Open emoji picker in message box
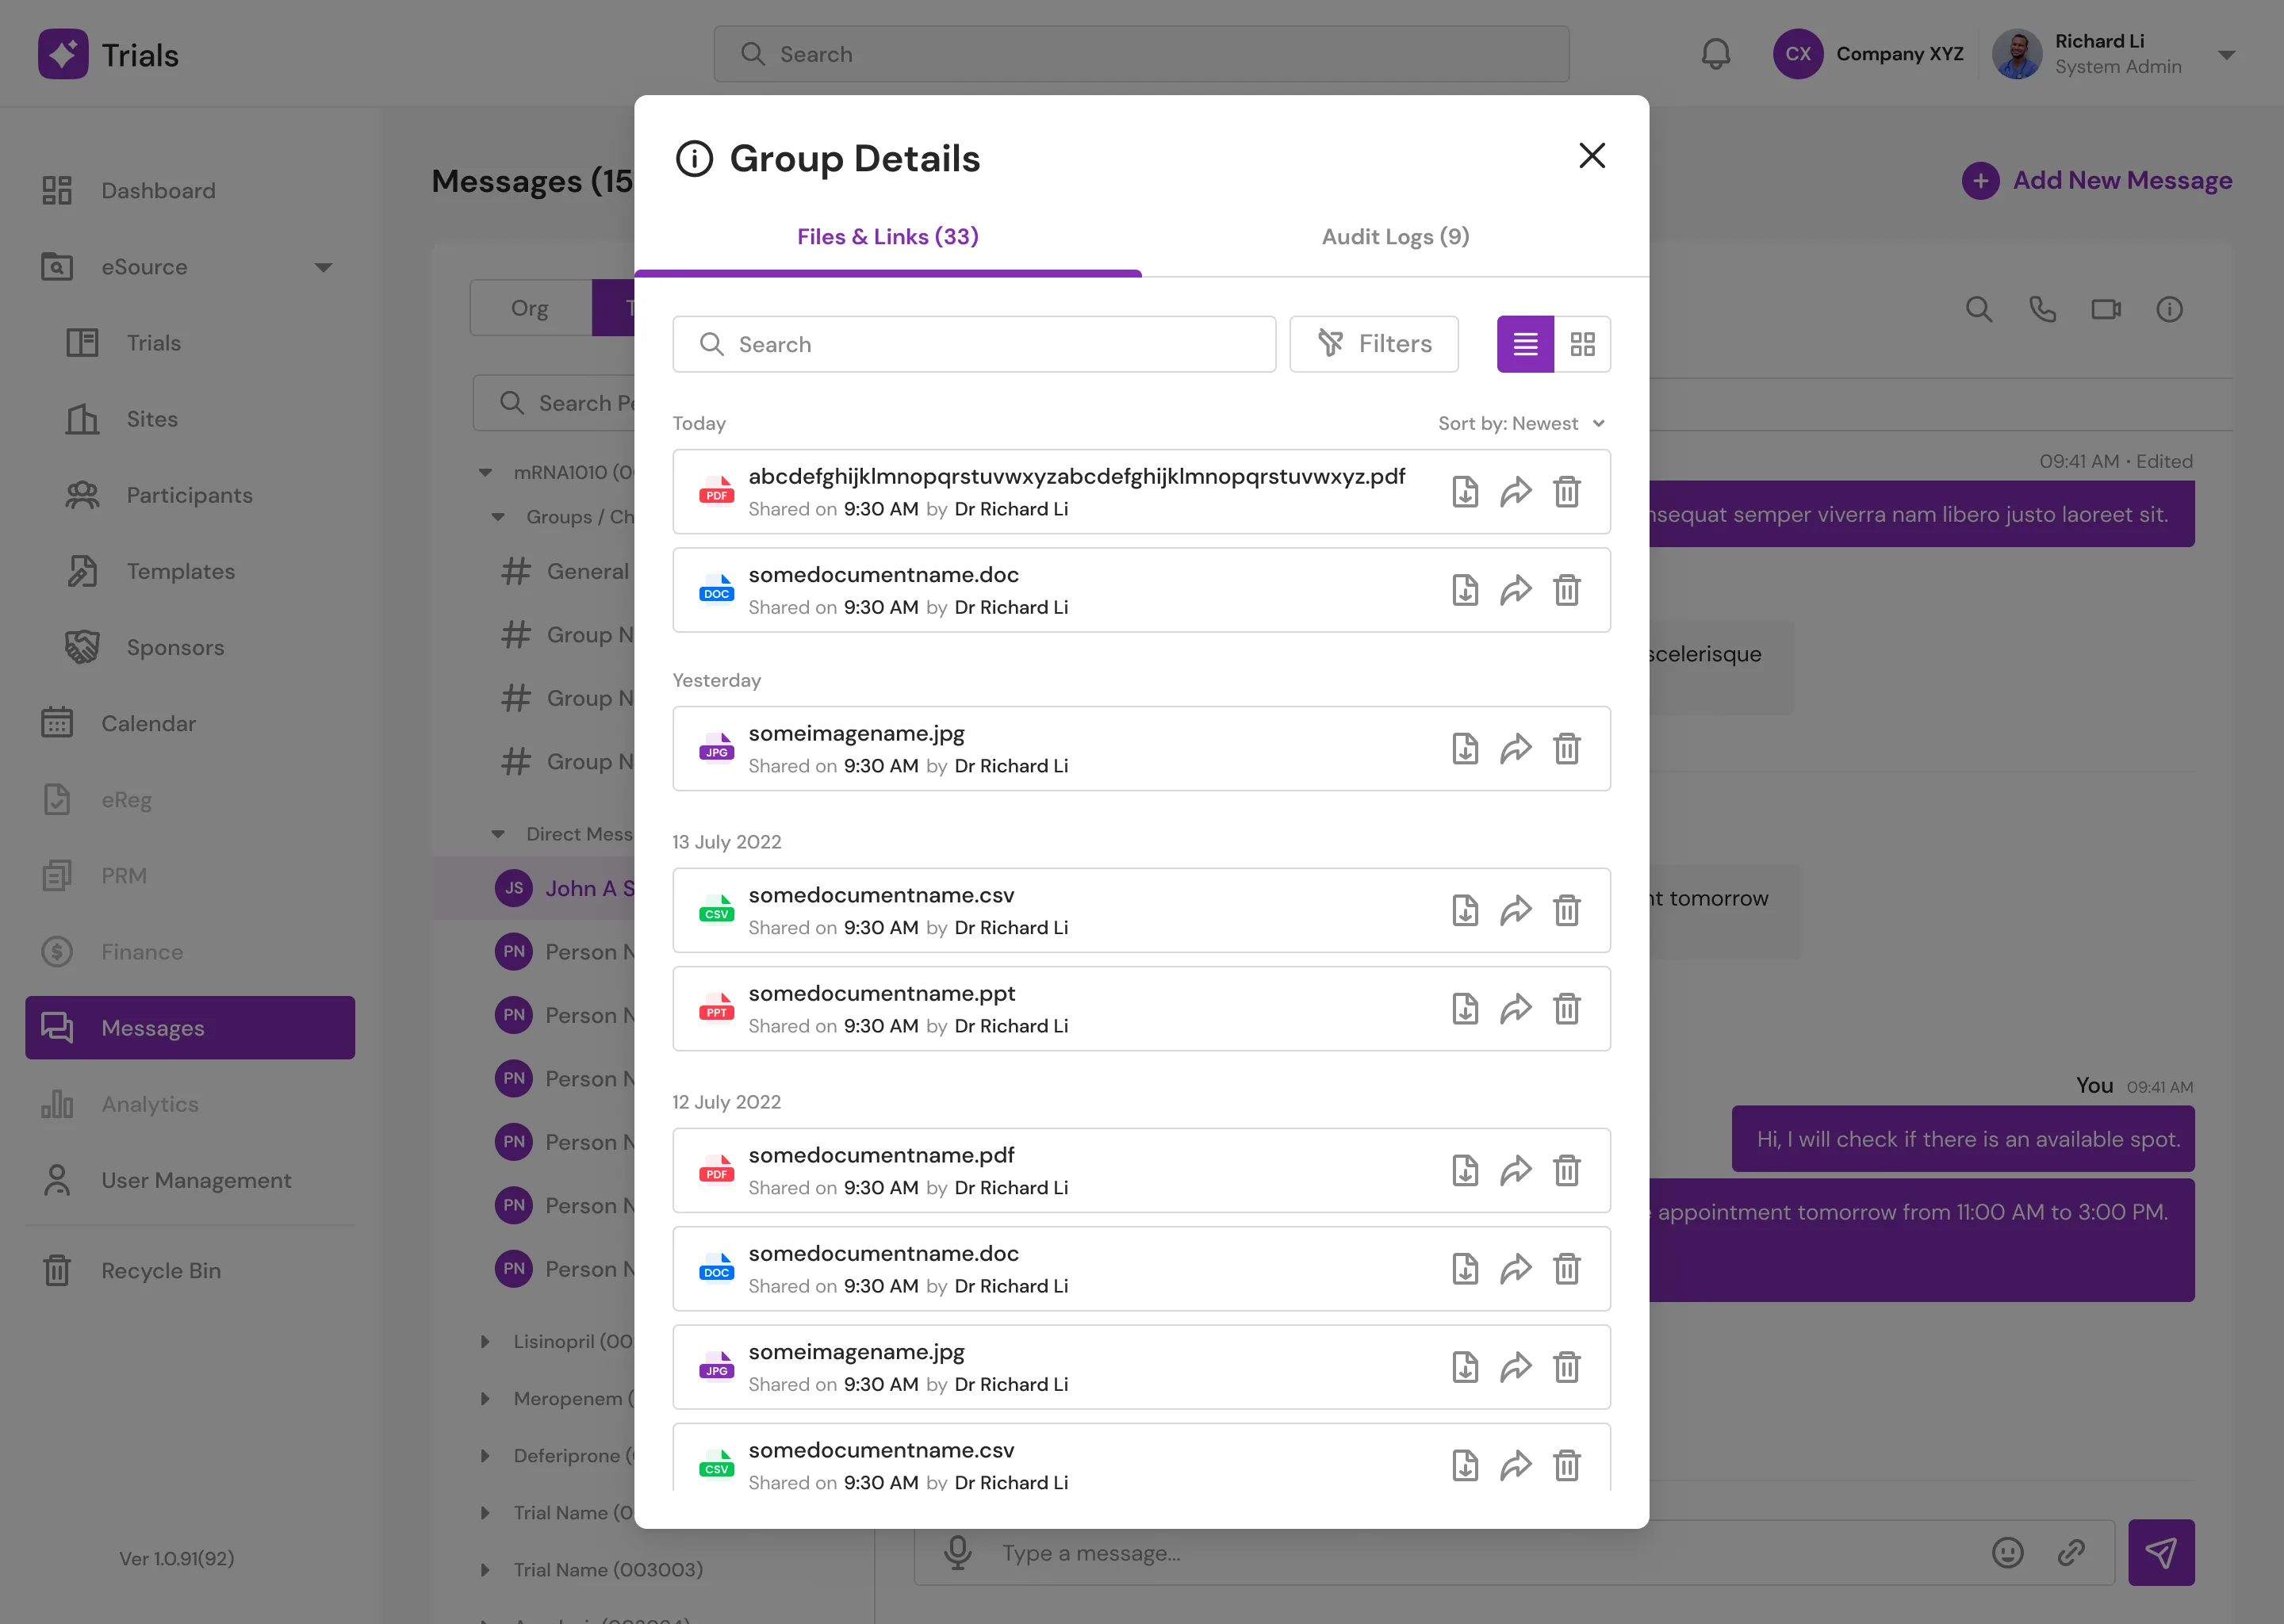 [2008, 1553]
